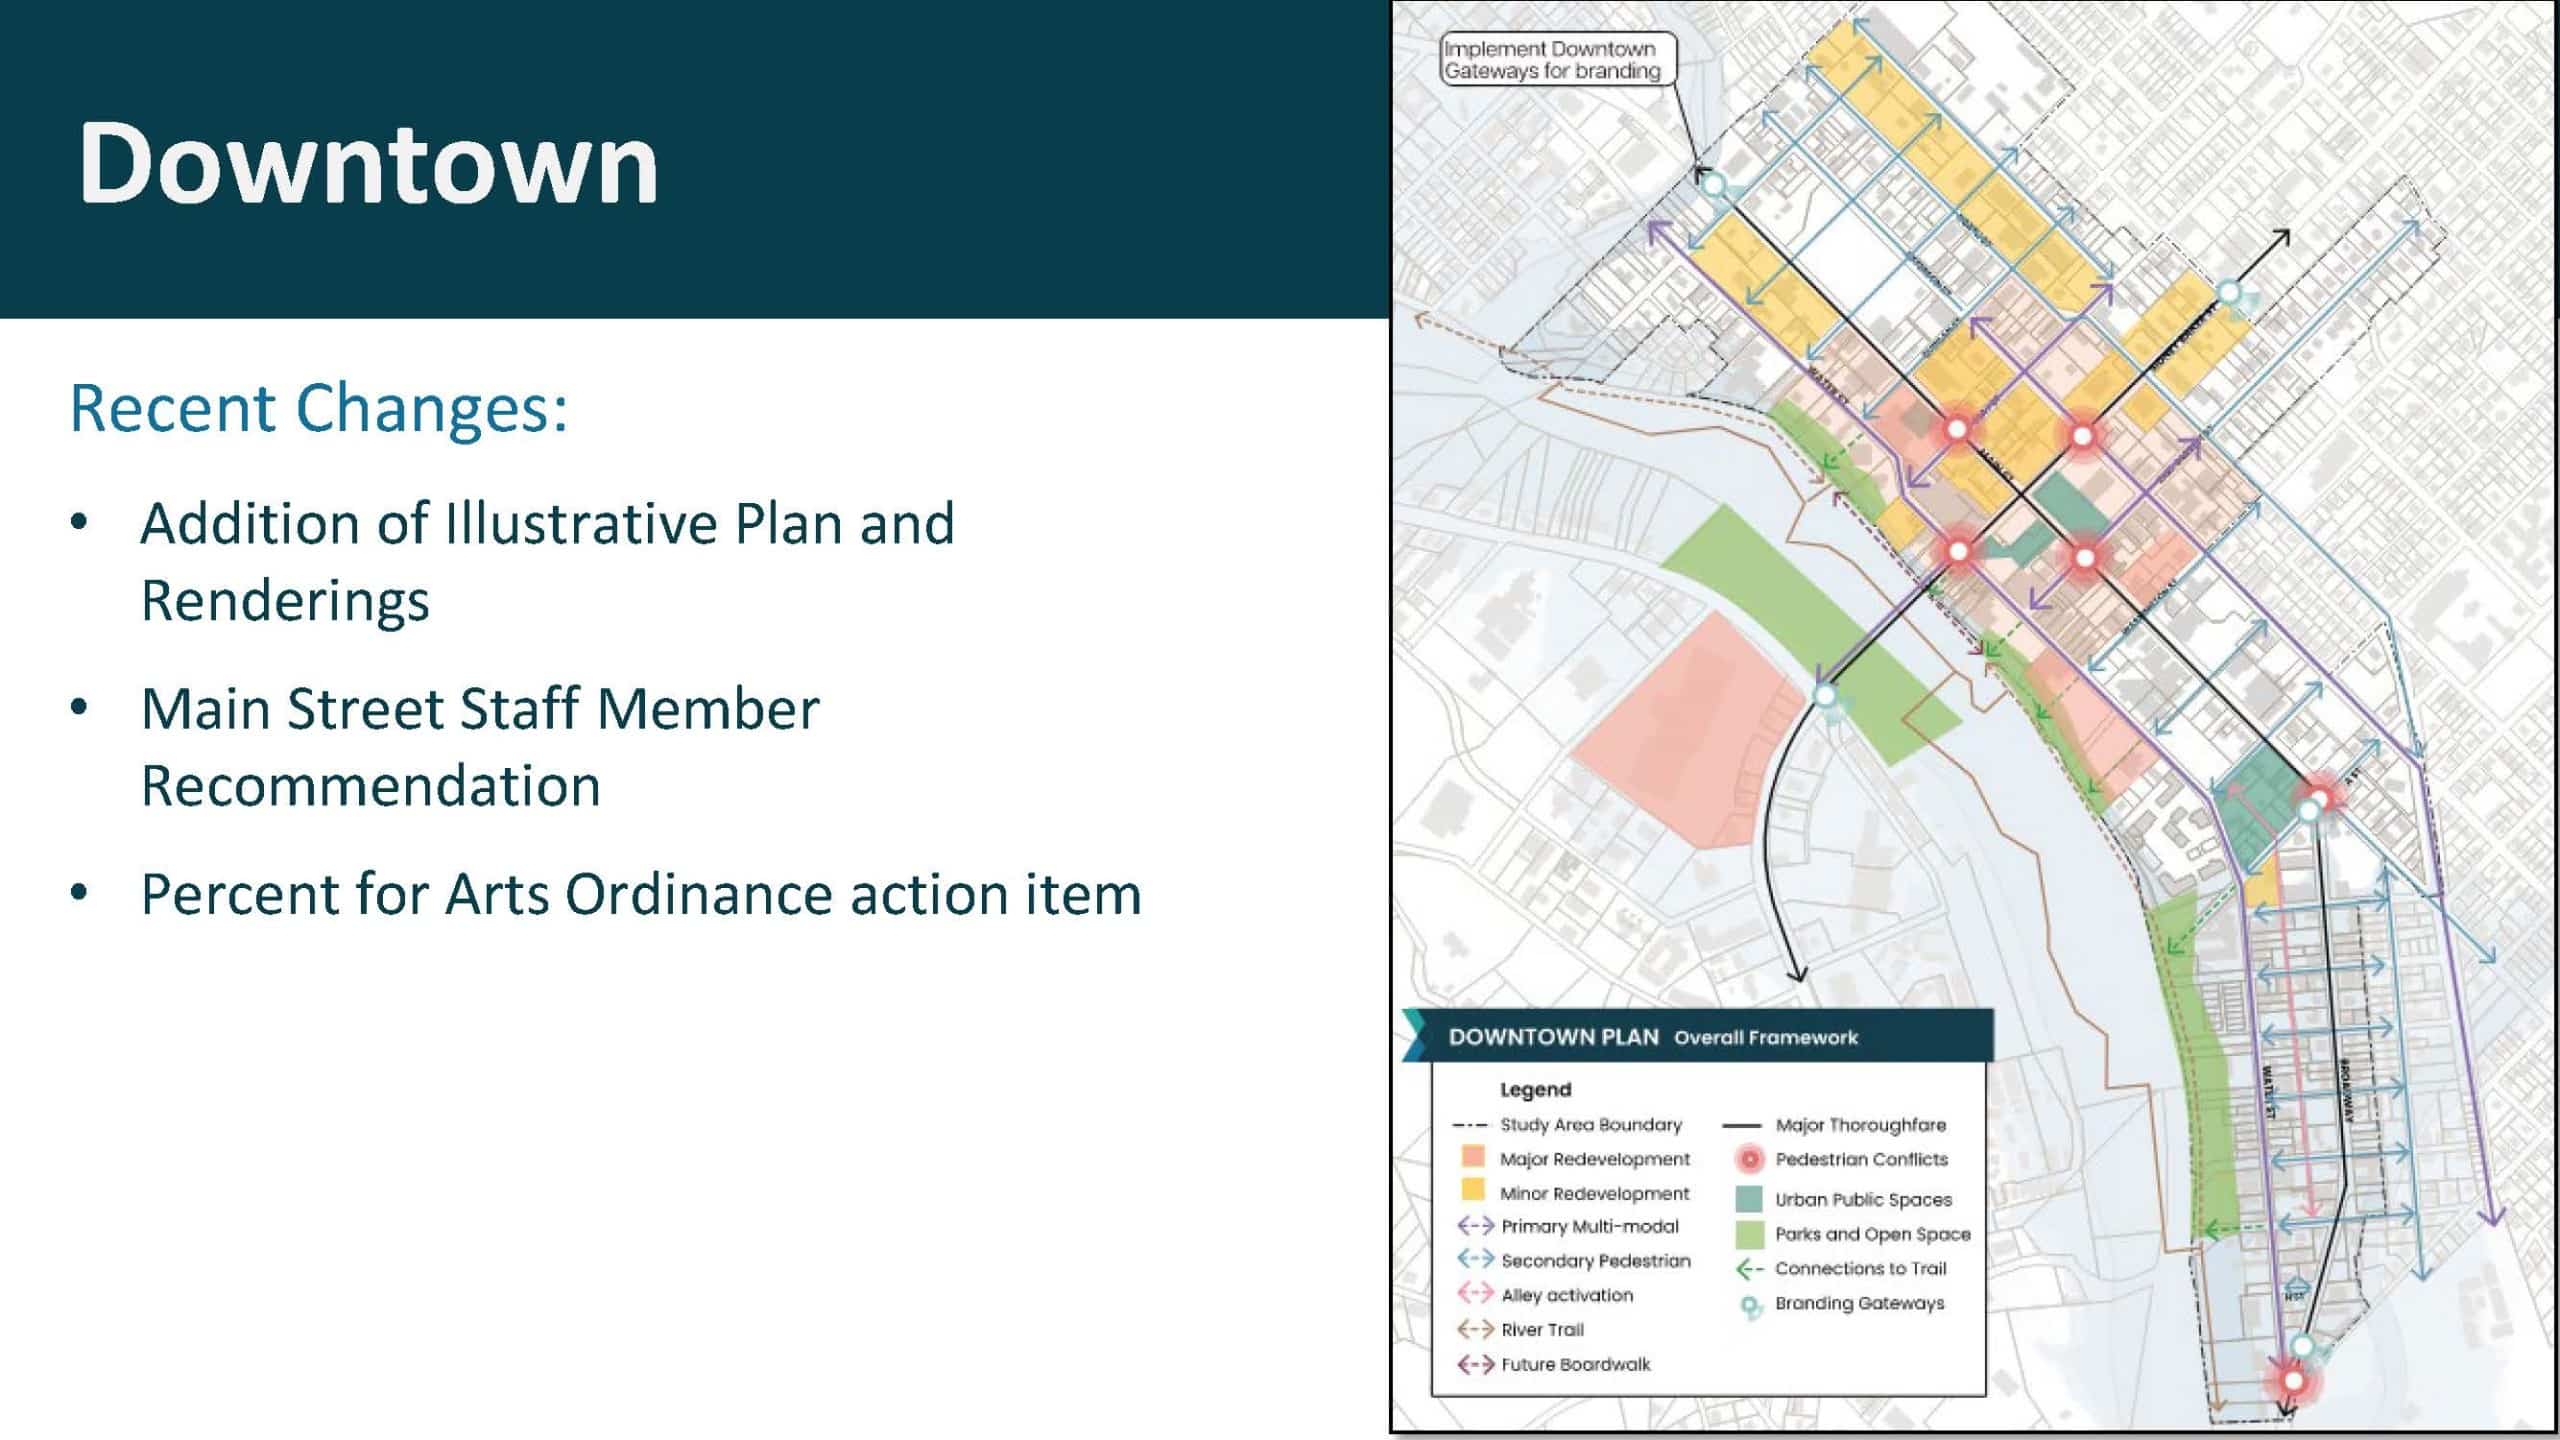Screen dimensions: 2560x1440
Task: Click the Pedestrian Conflicts legend icon
Action: [1750, 1160]
